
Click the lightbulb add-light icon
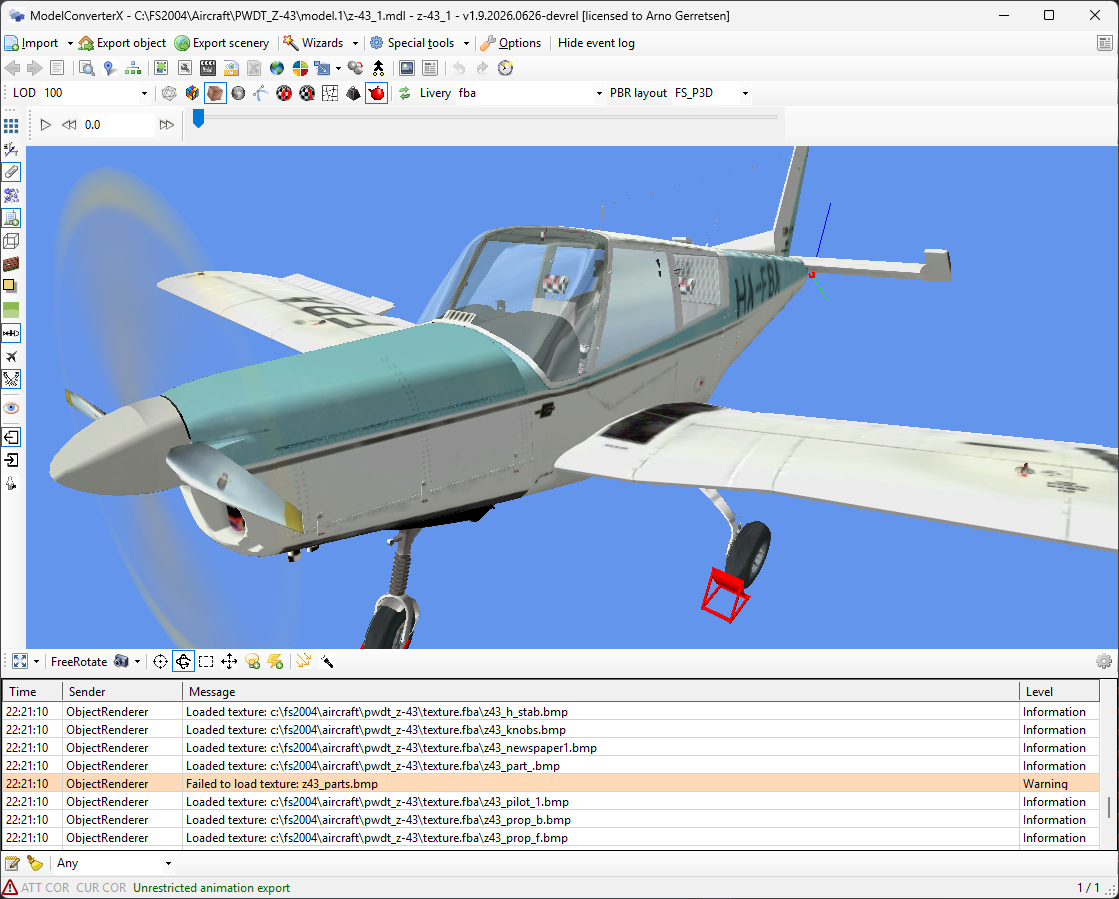(x=252, y=661)
